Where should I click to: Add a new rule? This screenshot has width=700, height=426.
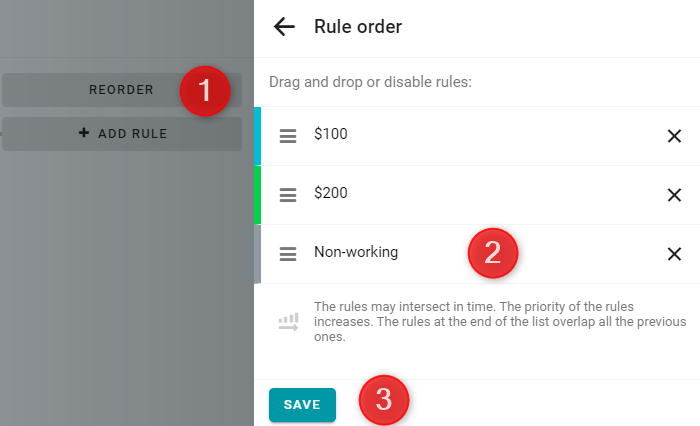[x=122, y=134]
